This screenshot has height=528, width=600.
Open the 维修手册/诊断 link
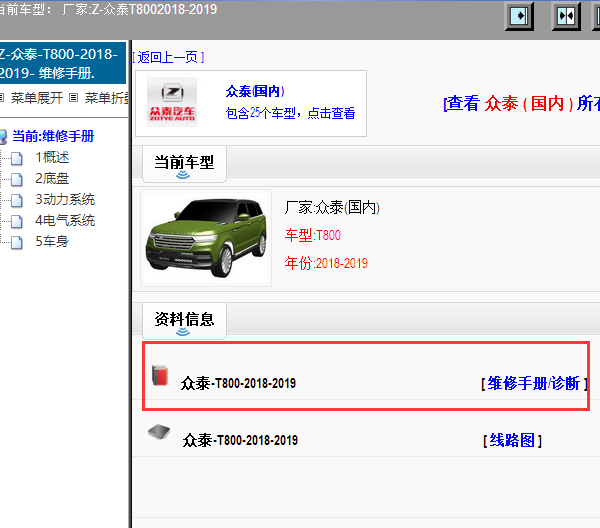(x=534, y=383)
